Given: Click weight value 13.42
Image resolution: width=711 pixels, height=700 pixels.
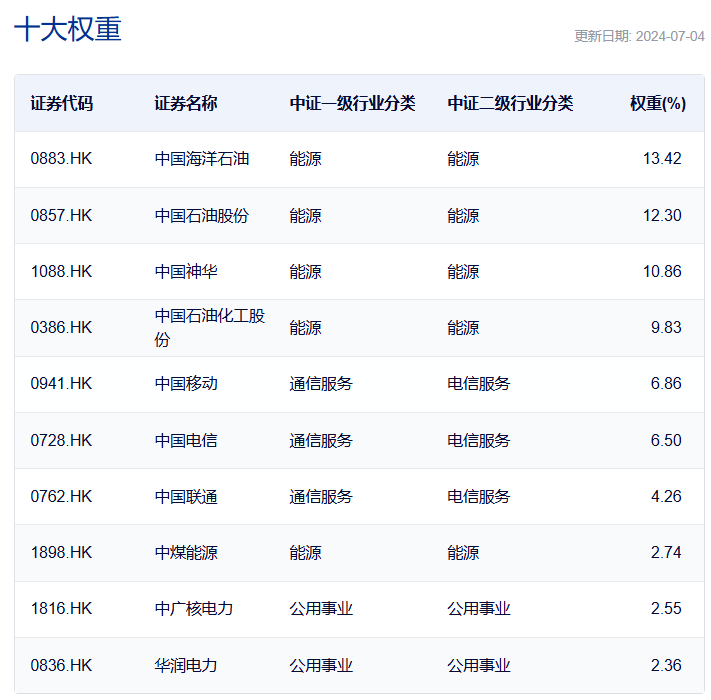Looking at the screenshot, I should pos(662,159).
